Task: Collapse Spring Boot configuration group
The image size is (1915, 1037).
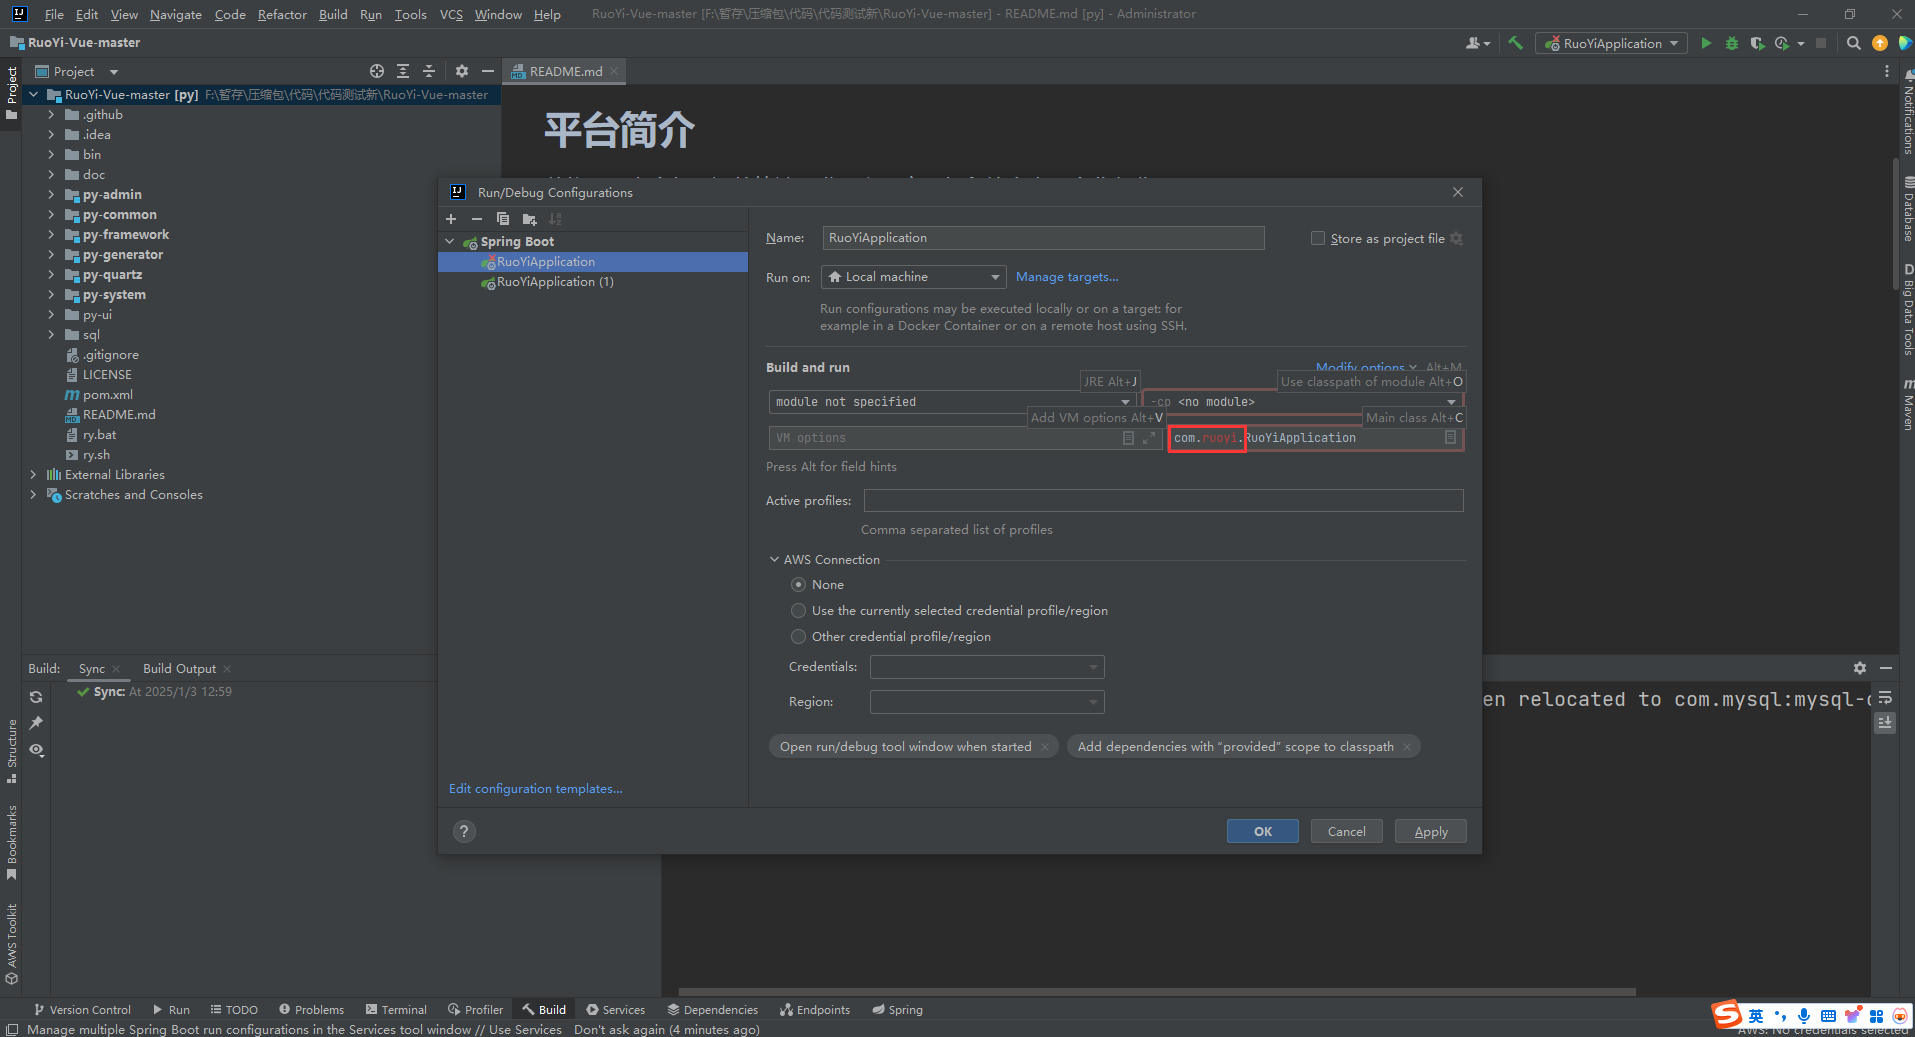Action: [450, 242]
